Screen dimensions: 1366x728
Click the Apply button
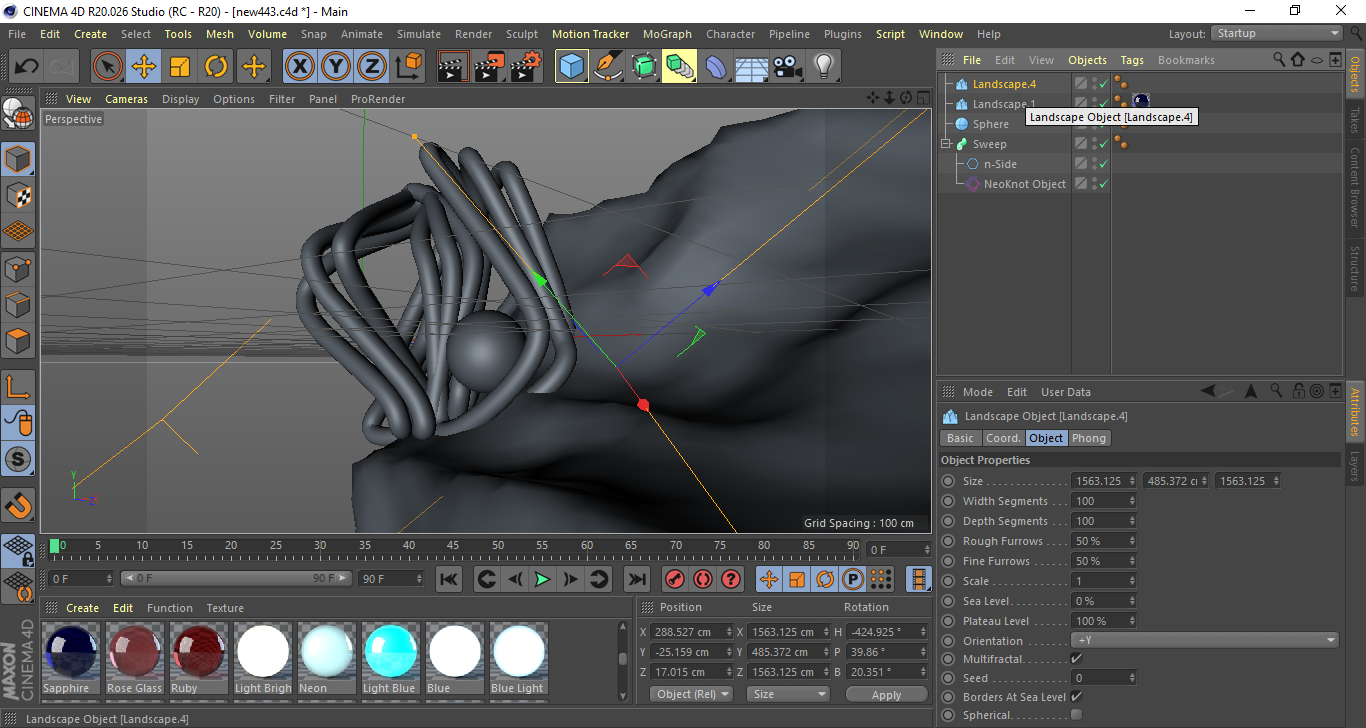tap(886, 694)
